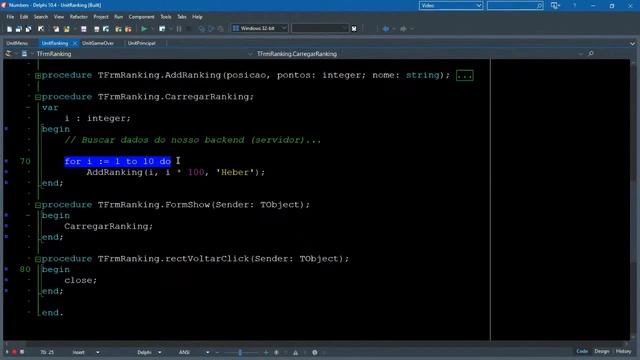This screenshot has width=640, height=360.
Task: Click the help question mark in title bar
Action: pyautogui.click(x=574, y=6)
